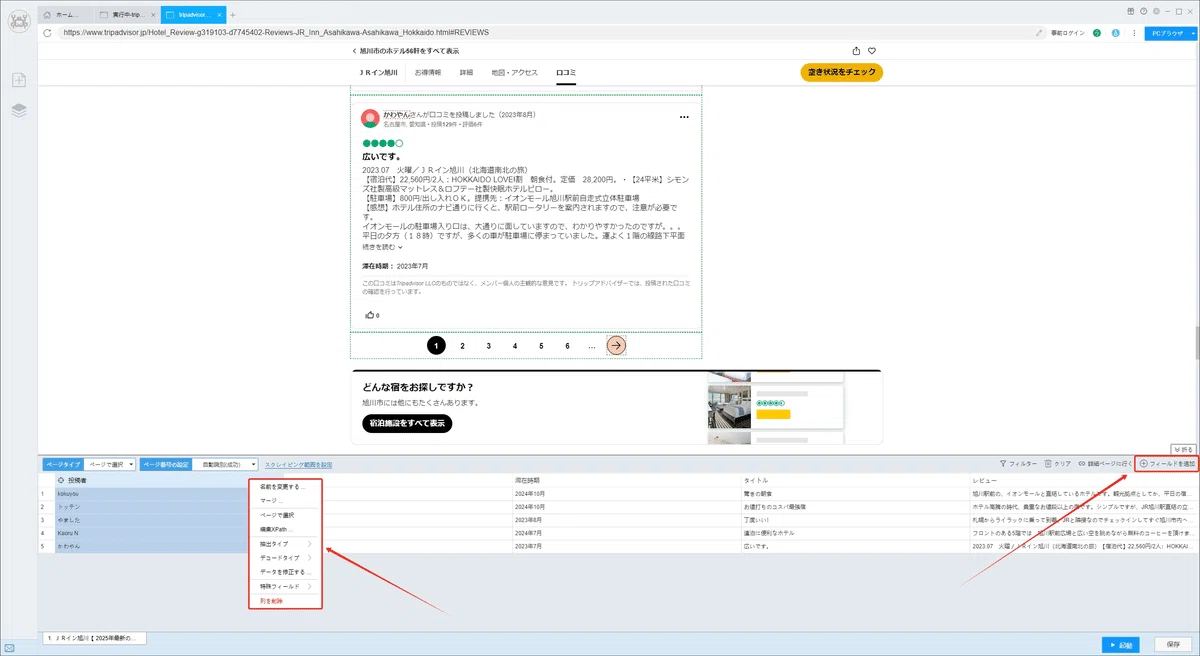Open the layers sidebar icon
The width and height of the screenshot is (1200, 656).
pos(19,111)
